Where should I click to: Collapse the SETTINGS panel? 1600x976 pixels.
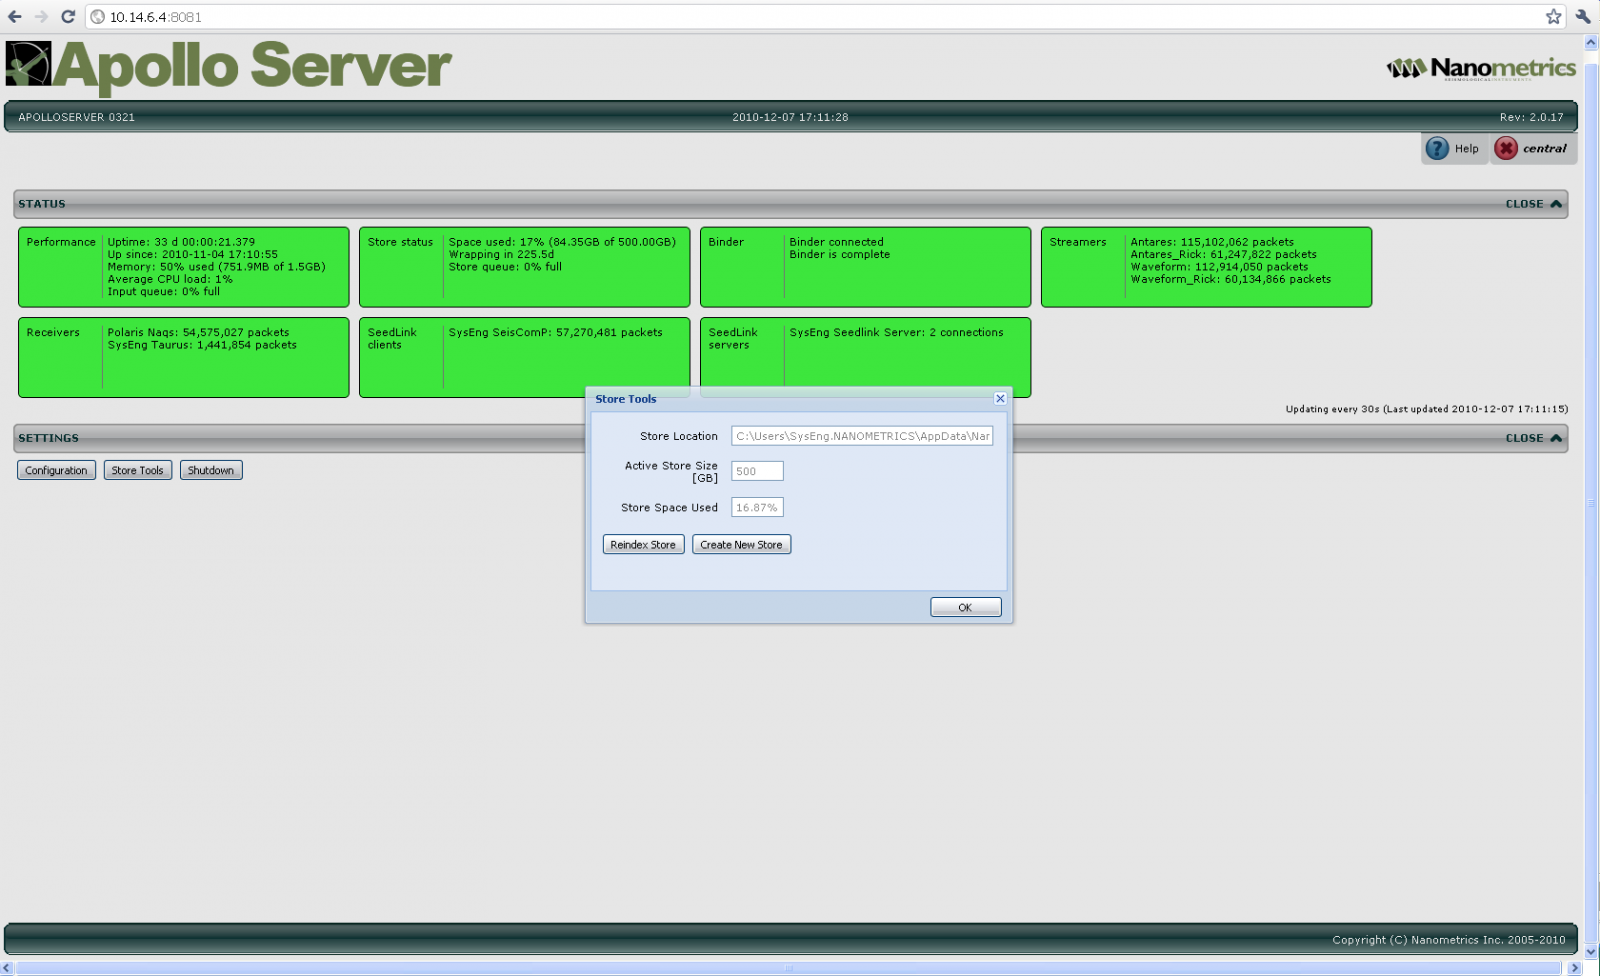tap(1533, 438)
